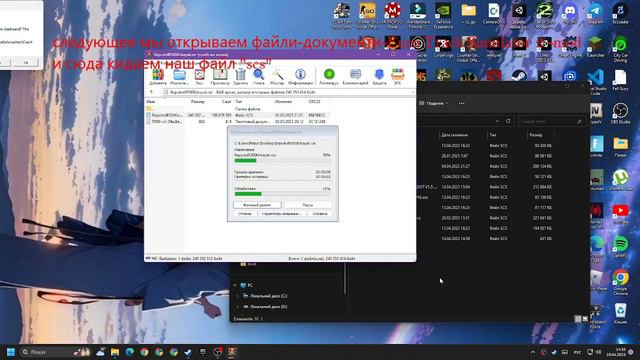The width and height of the screenshot is (640, 360).
Task: Click the Pause button in extraction dialog
Action: pyautogui.click(x=307, y=205)
